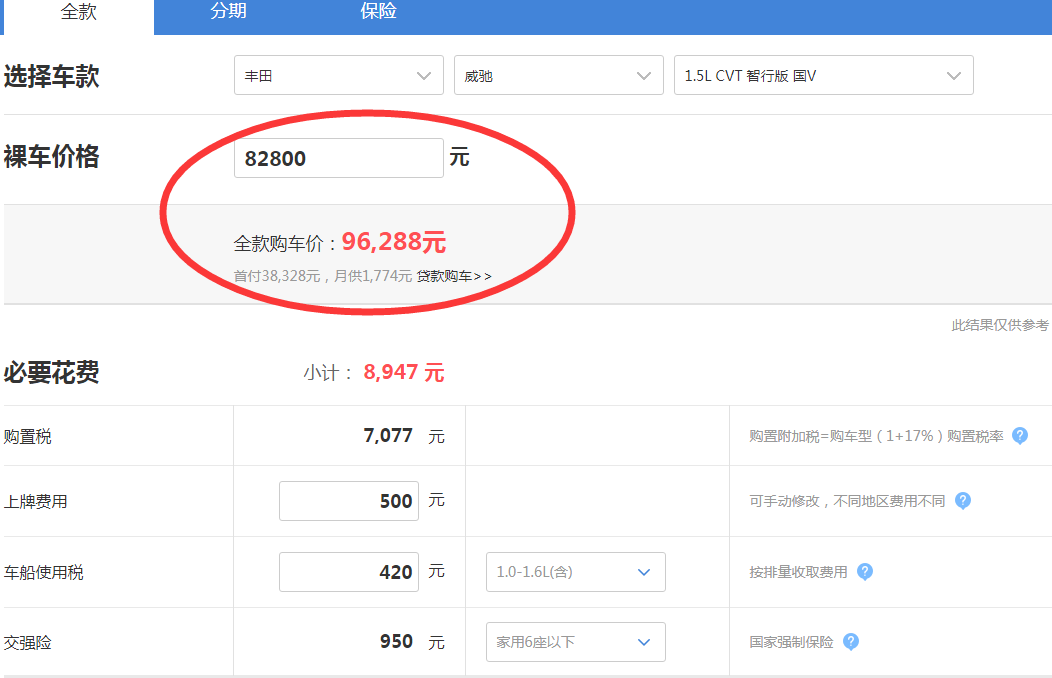Open the 家用6座以下 seat type dropdown
1052x678 pixels.
click(576, 642)
